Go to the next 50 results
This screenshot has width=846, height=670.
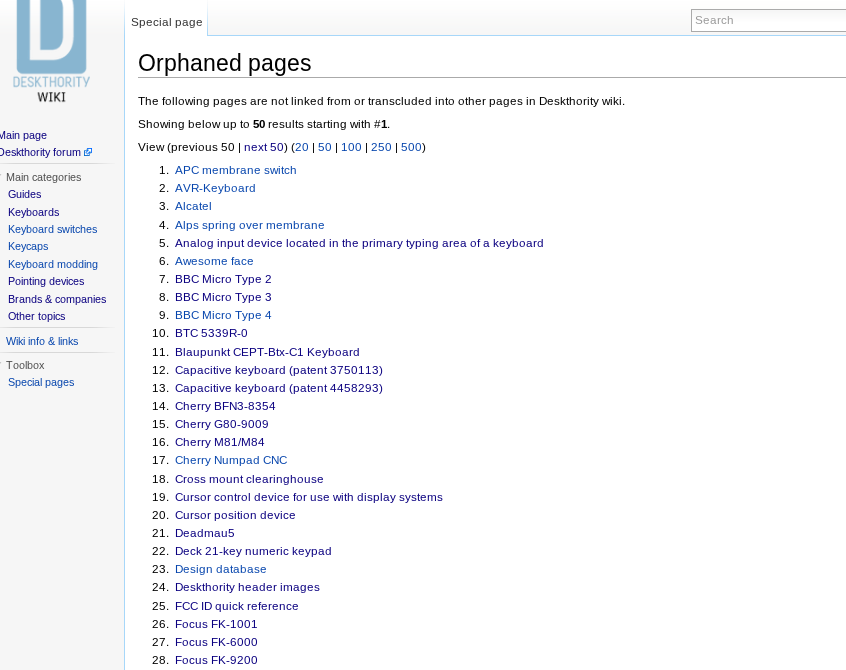[x=264, y=147]
